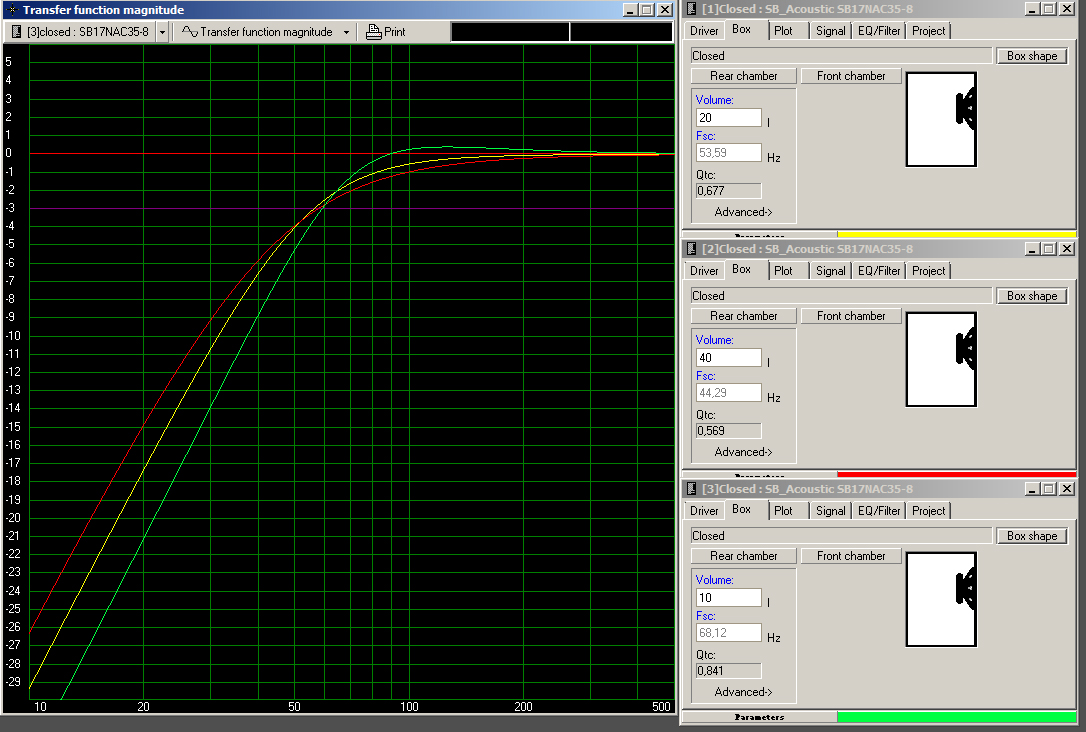
Task: Click Volume field showing 10 liters
Action: pyautogui.click(x=729, y=598)
